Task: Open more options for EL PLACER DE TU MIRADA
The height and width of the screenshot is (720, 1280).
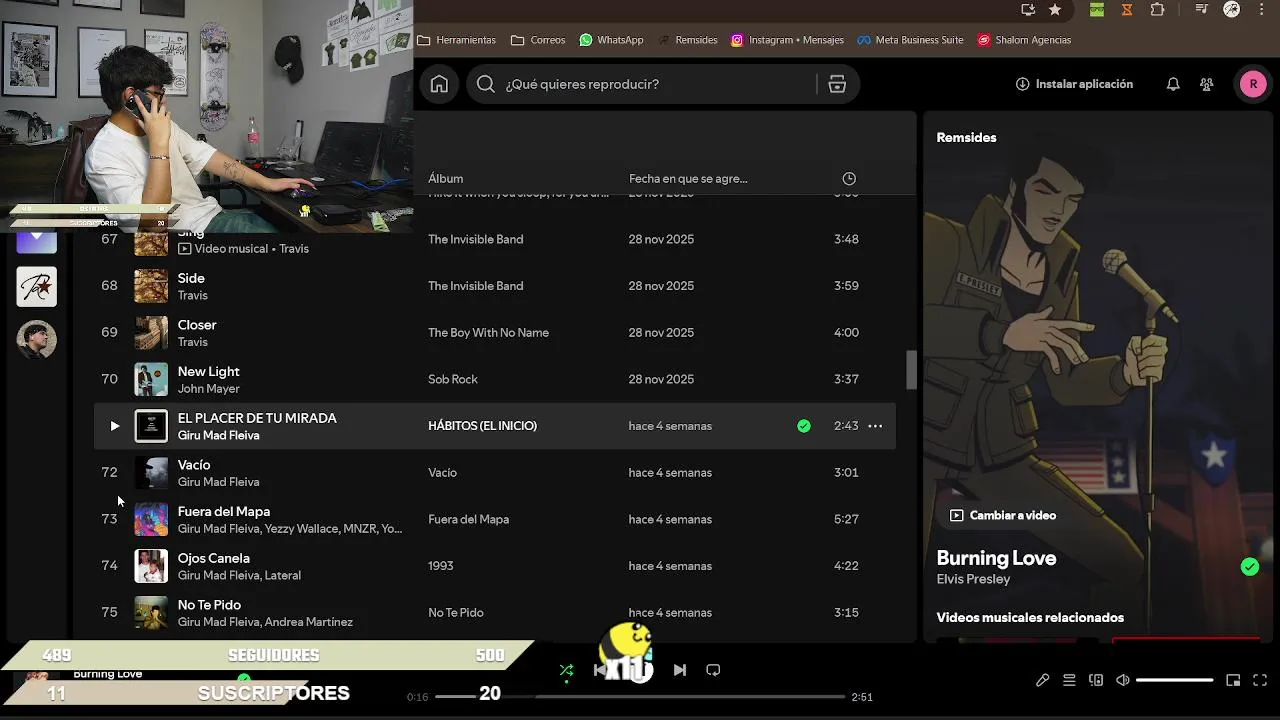Action: (875, 426)
